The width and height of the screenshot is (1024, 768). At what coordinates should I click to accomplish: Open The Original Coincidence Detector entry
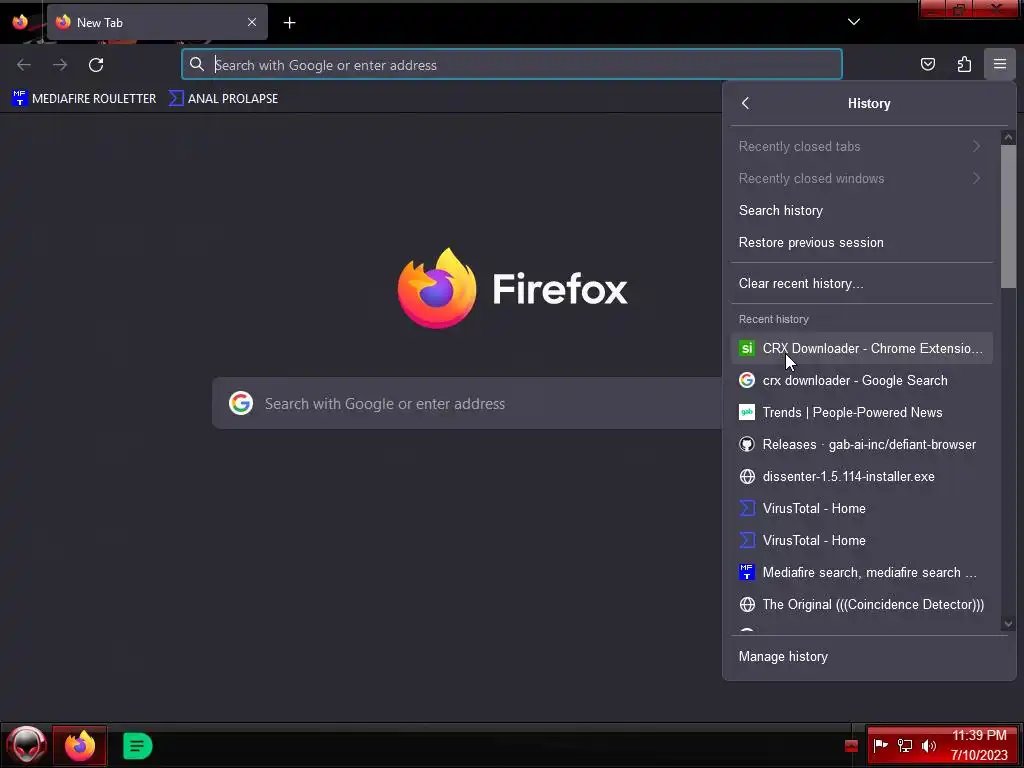click(861, 604)
